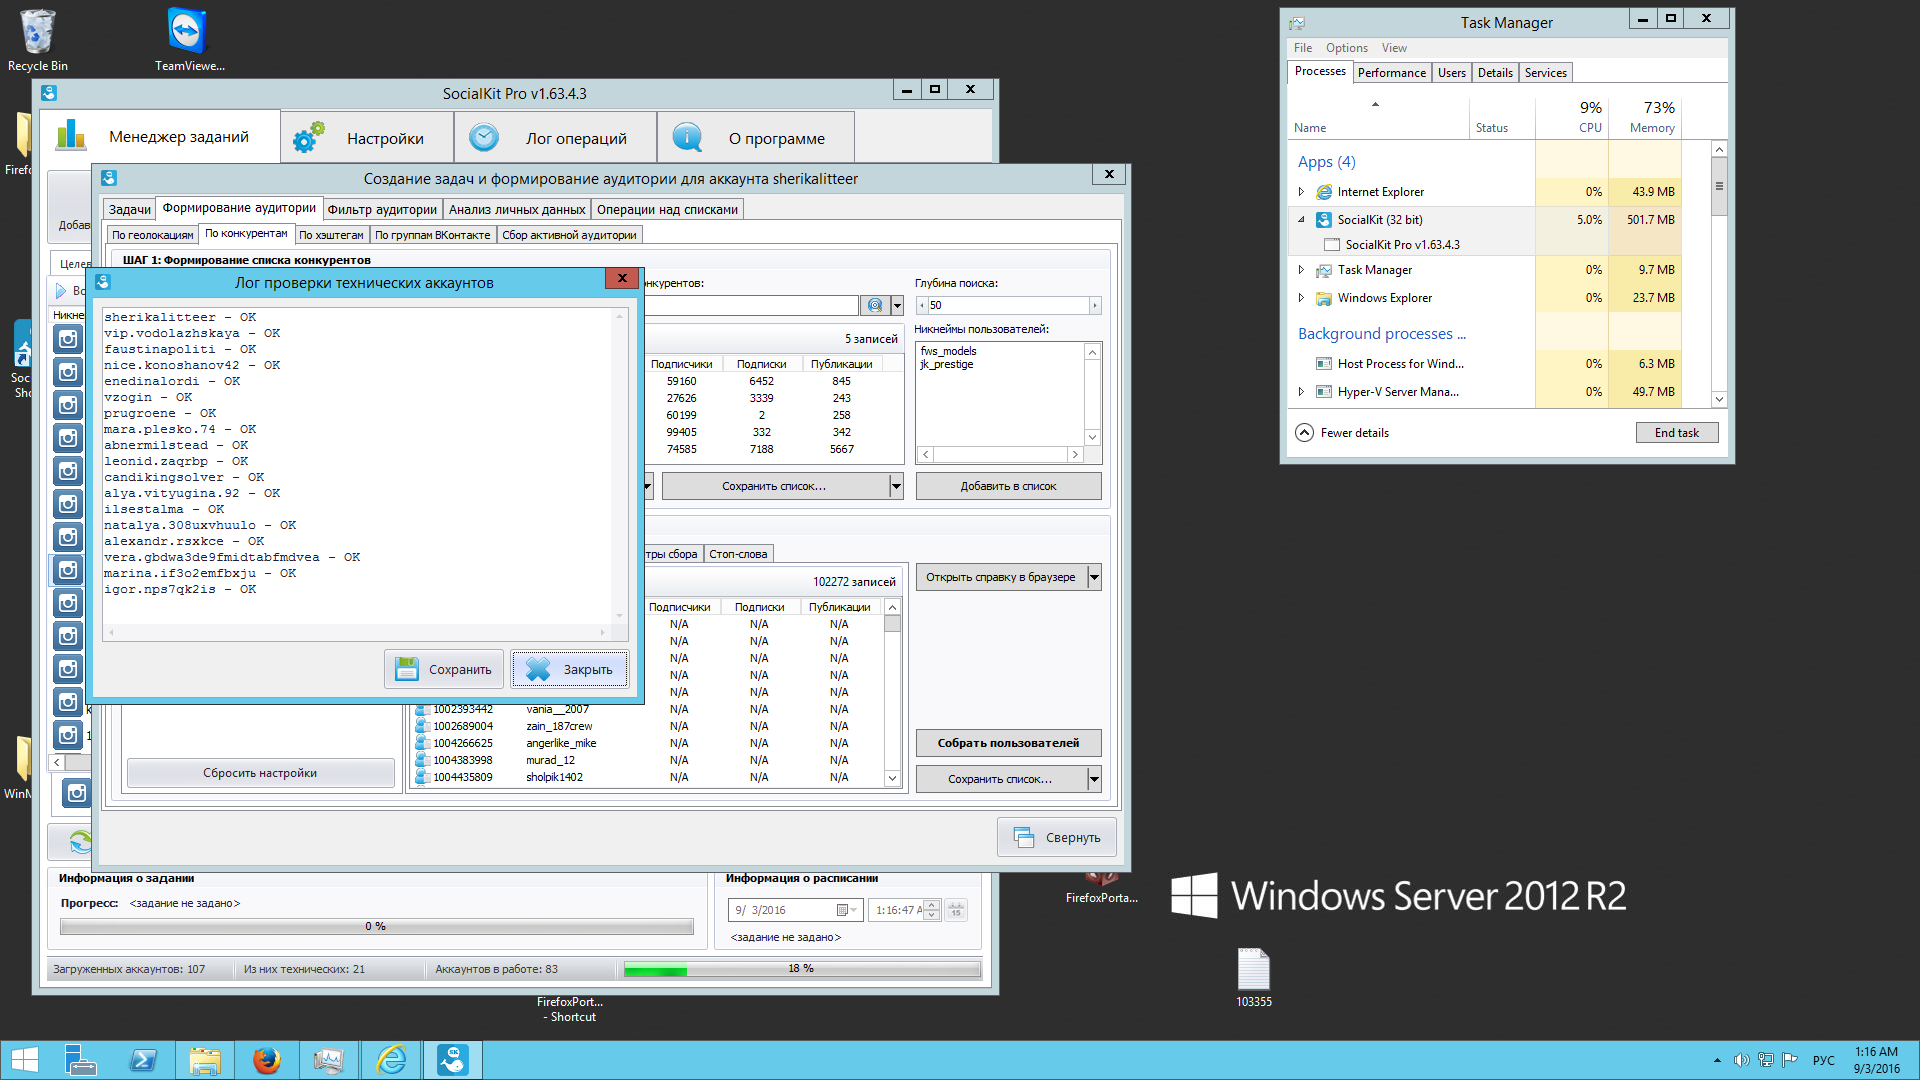Select fws_models in nicknames list

point(948,351)
